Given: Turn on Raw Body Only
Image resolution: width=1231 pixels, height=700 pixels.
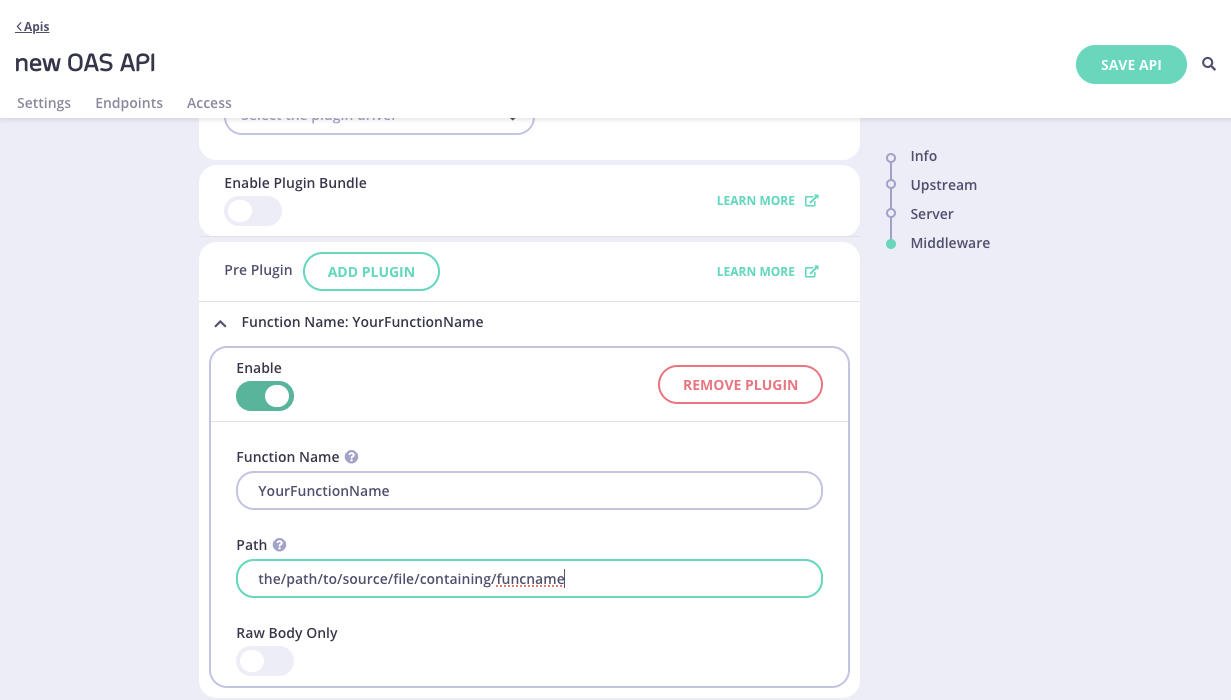Looking at the screenshot, I should pyautogui.click(x=265, y=661).
